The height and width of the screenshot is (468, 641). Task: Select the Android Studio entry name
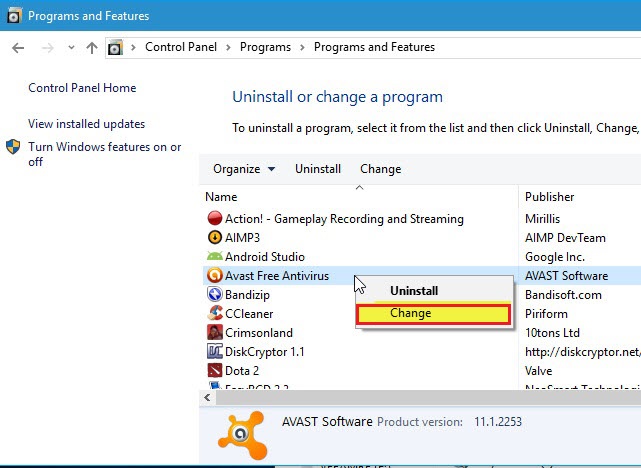[265, 257]
